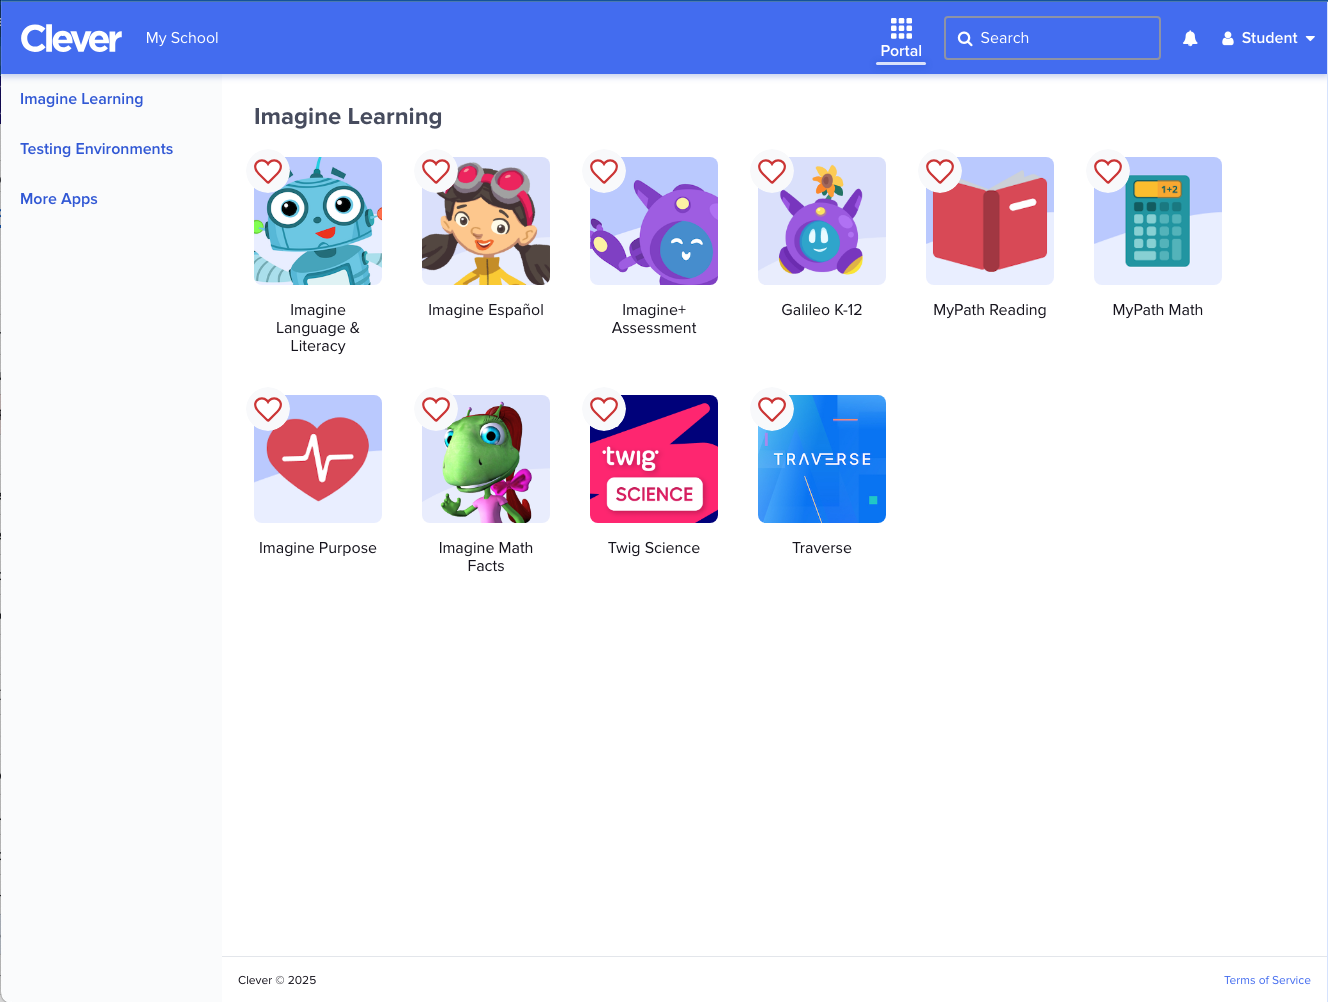Open the Traverse app

click(821, 458)
